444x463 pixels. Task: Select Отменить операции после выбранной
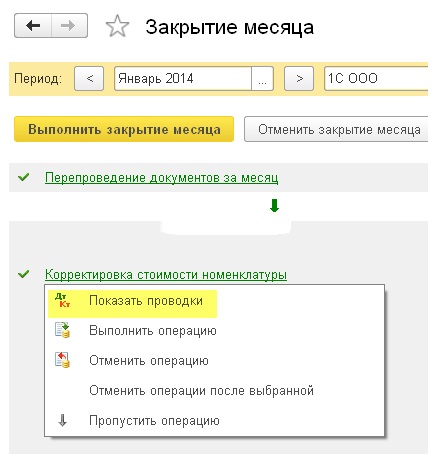coord(214,391)
